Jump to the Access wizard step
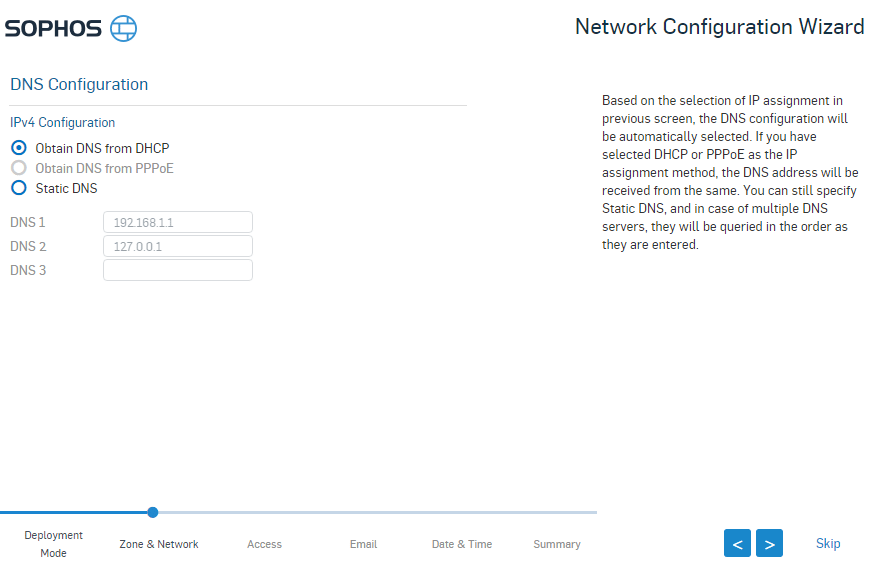The height and width of the screenshot is (574, 891). pos(264,544)
